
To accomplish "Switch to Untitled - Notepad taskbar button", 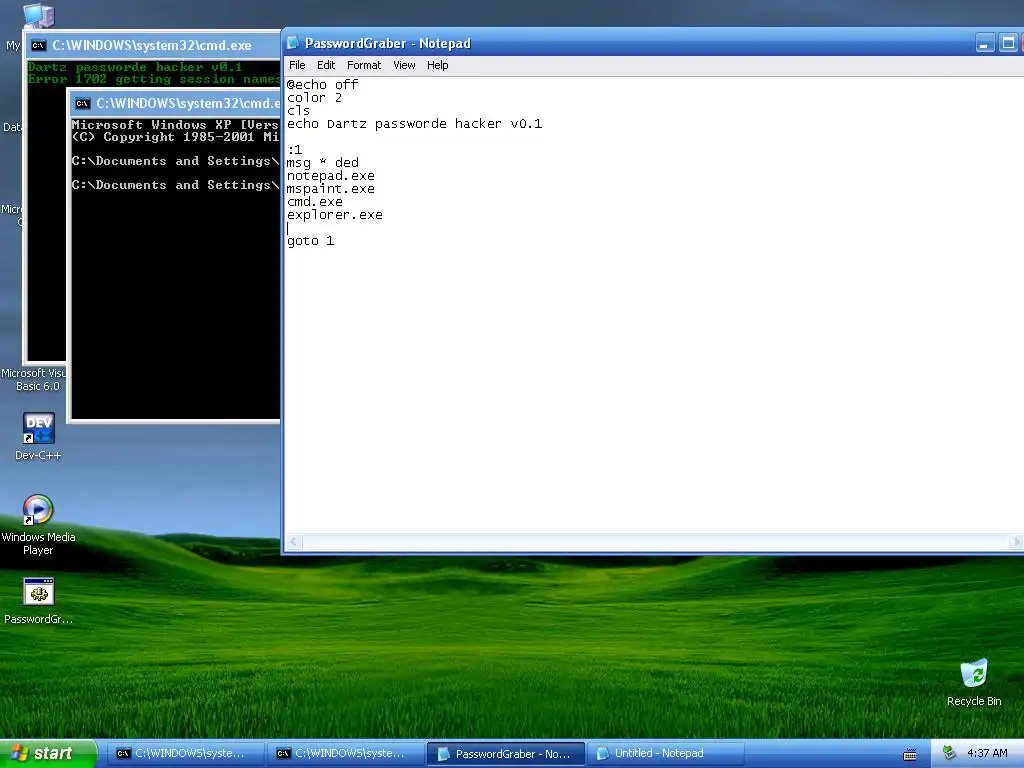I will point(665,754).
